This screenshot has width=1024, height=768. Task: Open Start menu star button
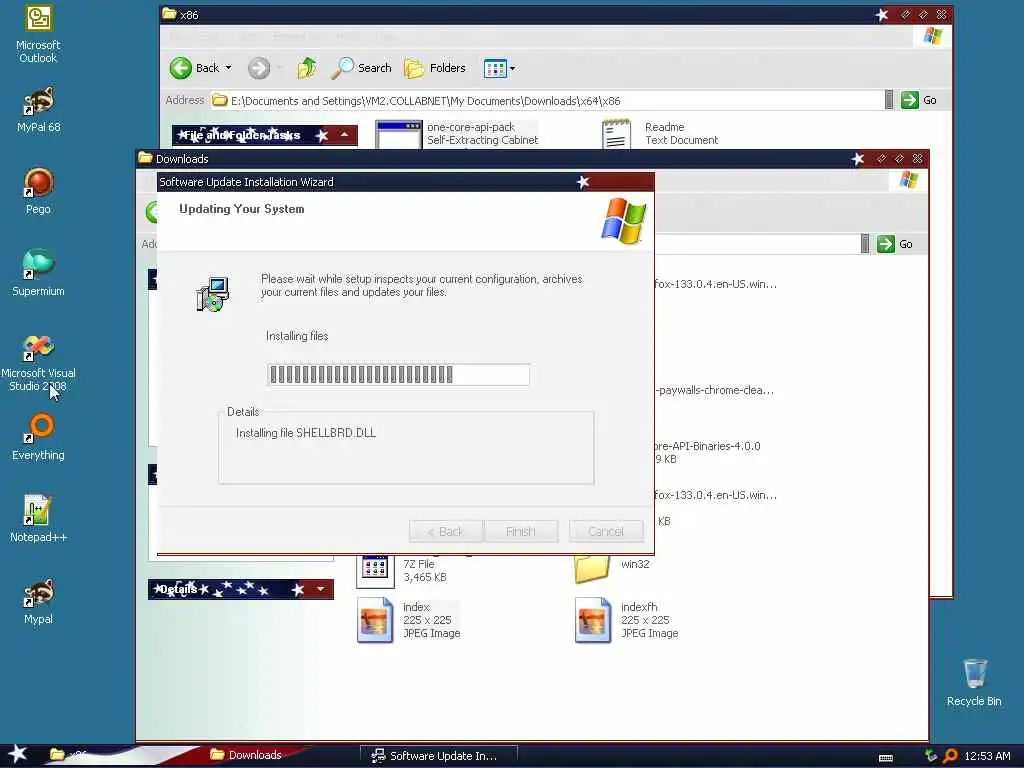click(x=18, y=755)
